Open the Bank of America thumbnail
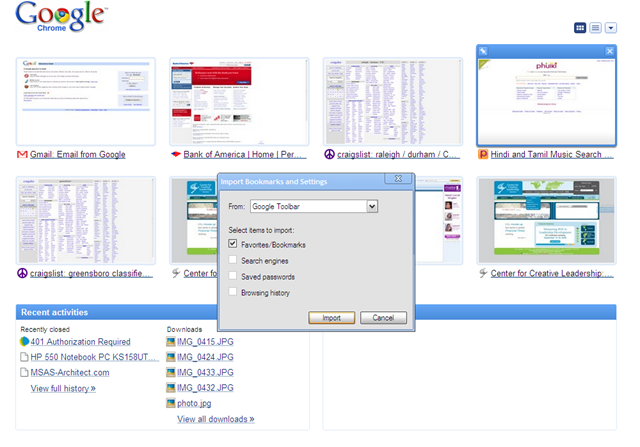This screenshot has width=640, height=447. tap(239, 102)
